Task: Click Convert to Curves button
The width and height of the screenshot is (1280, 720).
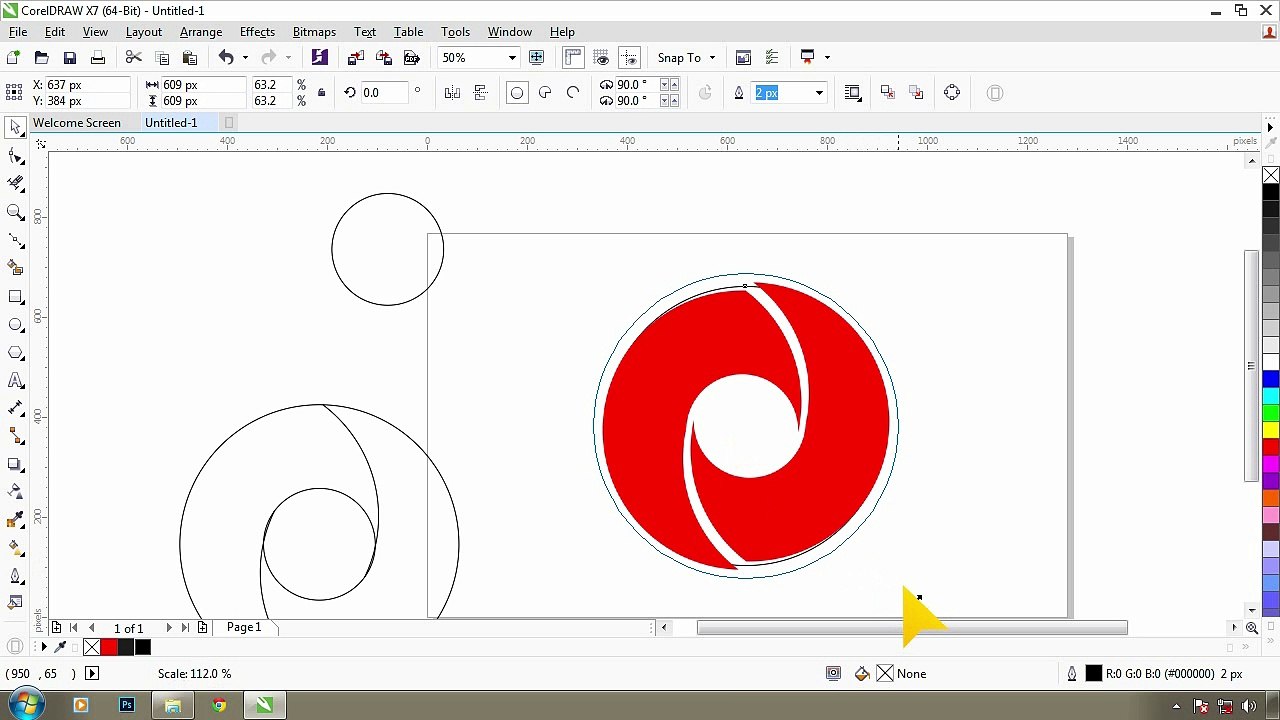Action: pos(951,93)
